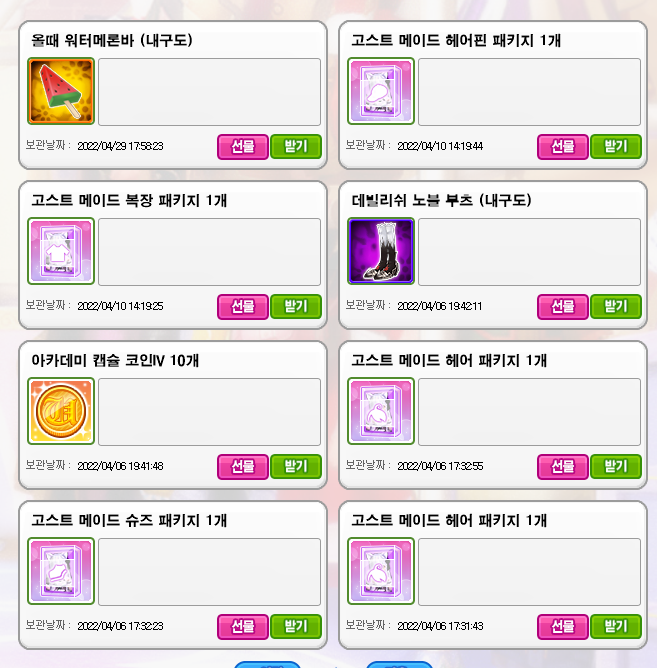657x668 pixels.
Task: Receive the 올때 워터메론바 with 받기
Action: click(296, 147)
